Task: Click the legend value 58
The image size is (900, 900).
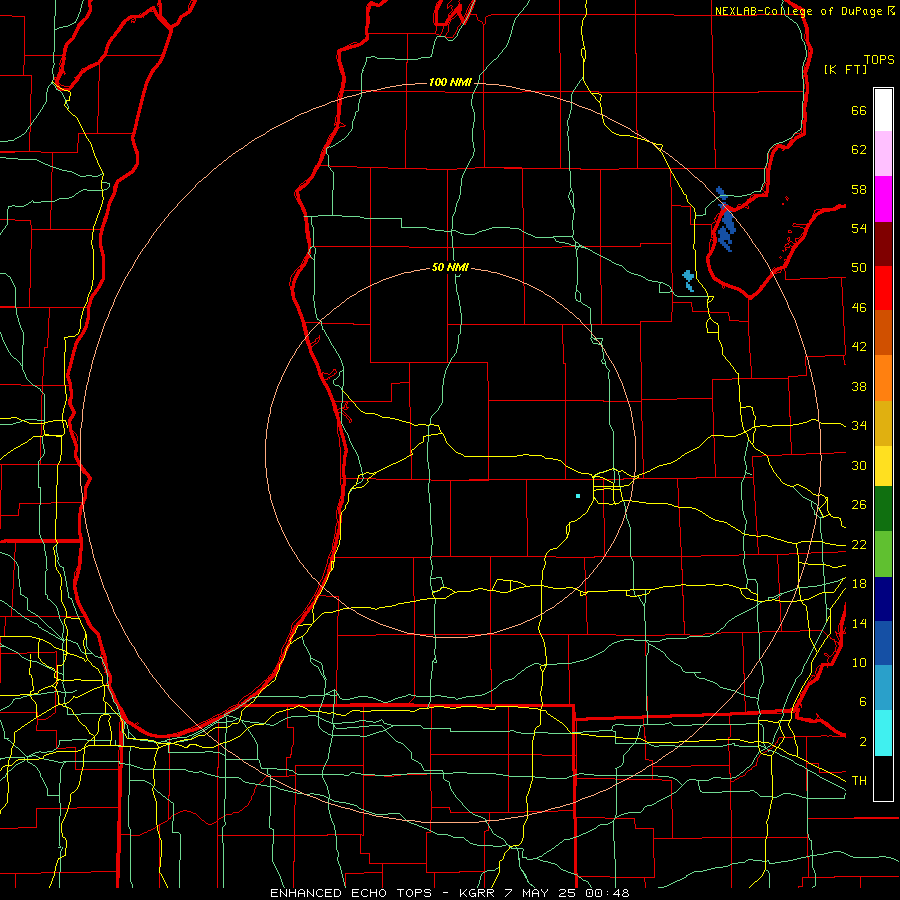Action: pos(859,189)
